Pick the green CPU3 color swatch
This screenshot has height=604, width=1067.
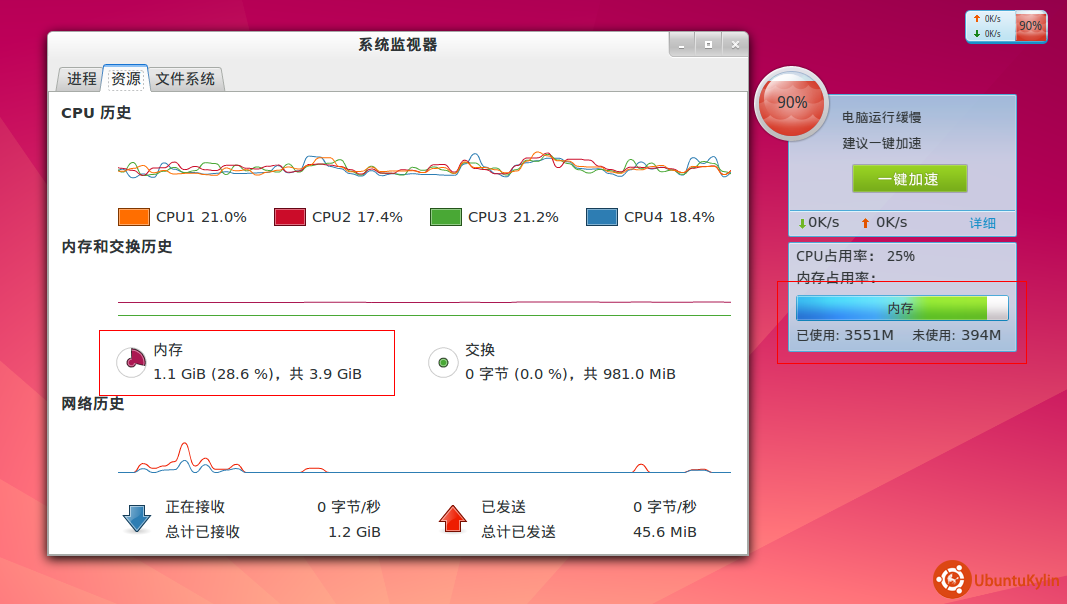pyautogui.click(x=445, y=217)
